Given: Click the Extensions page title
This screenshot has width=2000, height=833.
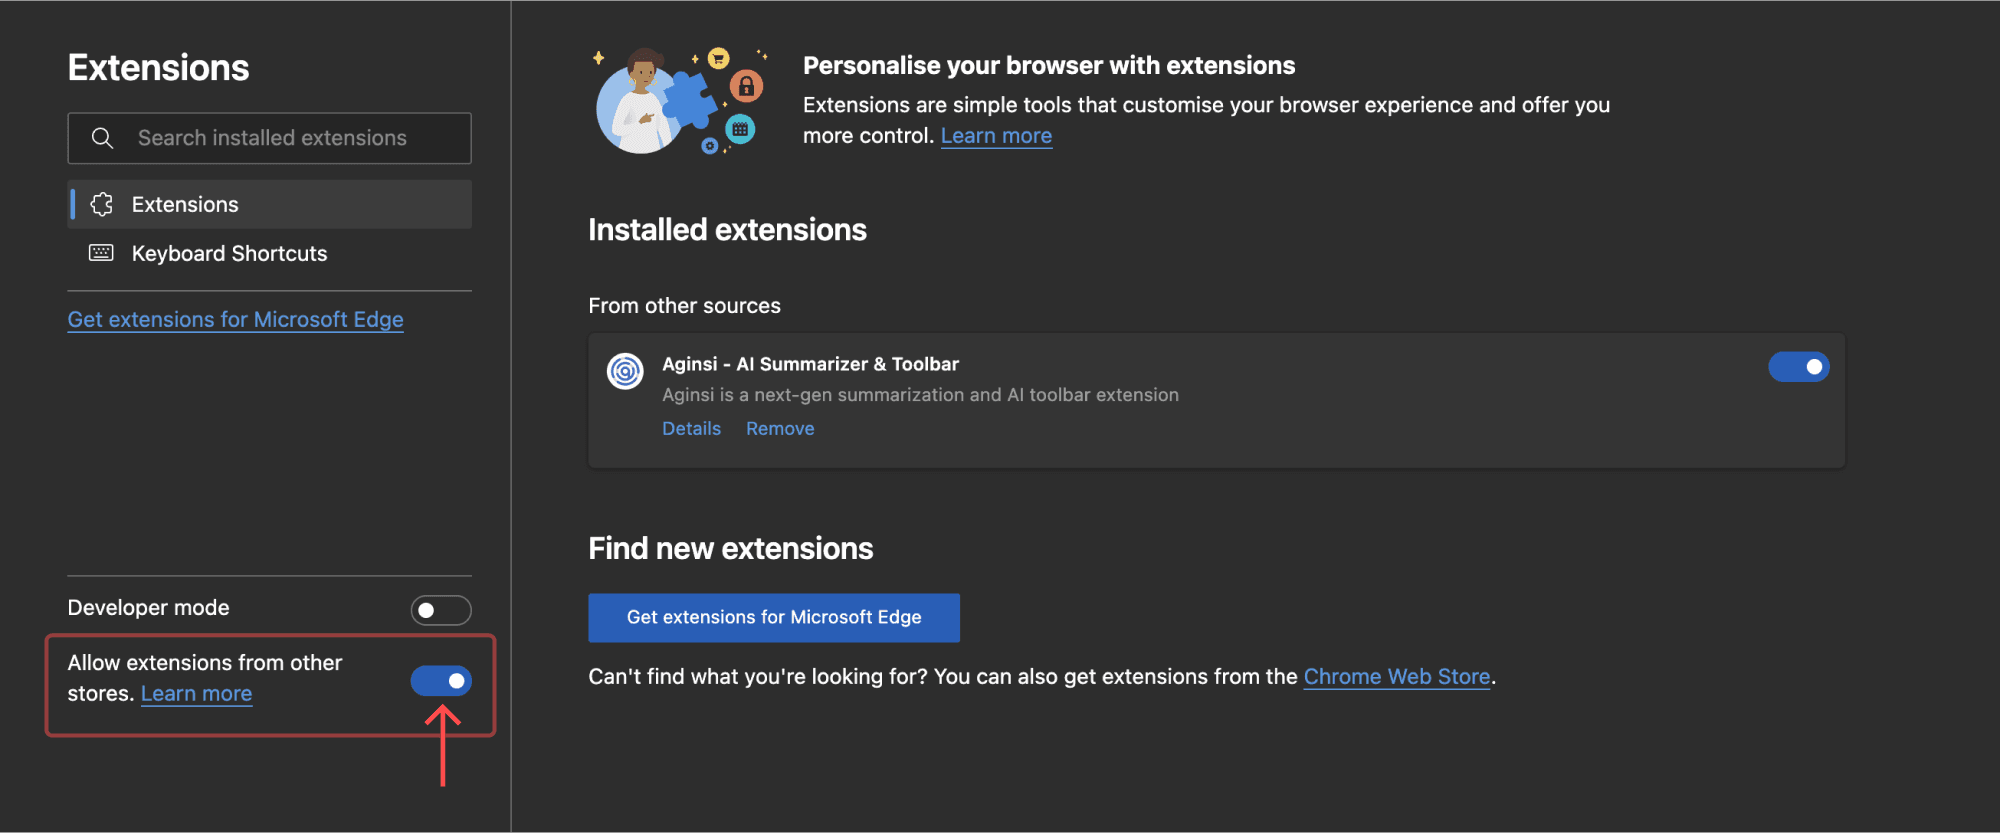Looking at the screenshot, I should (x=158, y=68).
